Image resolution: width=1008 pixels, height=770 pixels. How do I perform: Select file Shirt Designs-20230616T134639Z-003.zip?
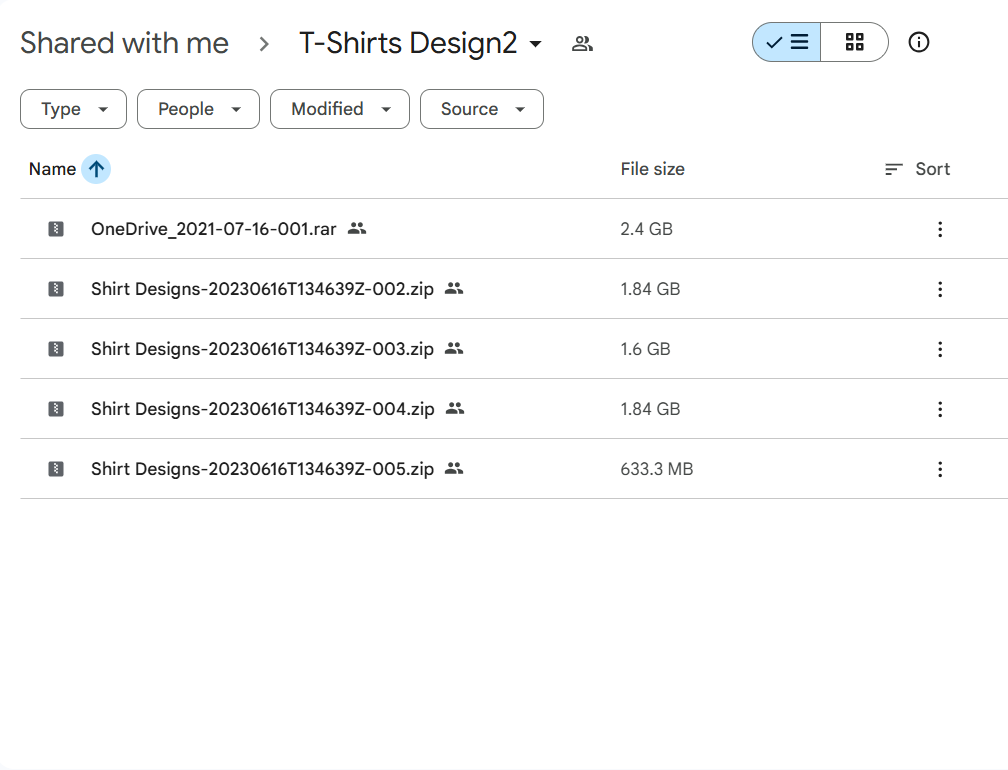pos(262,349)
